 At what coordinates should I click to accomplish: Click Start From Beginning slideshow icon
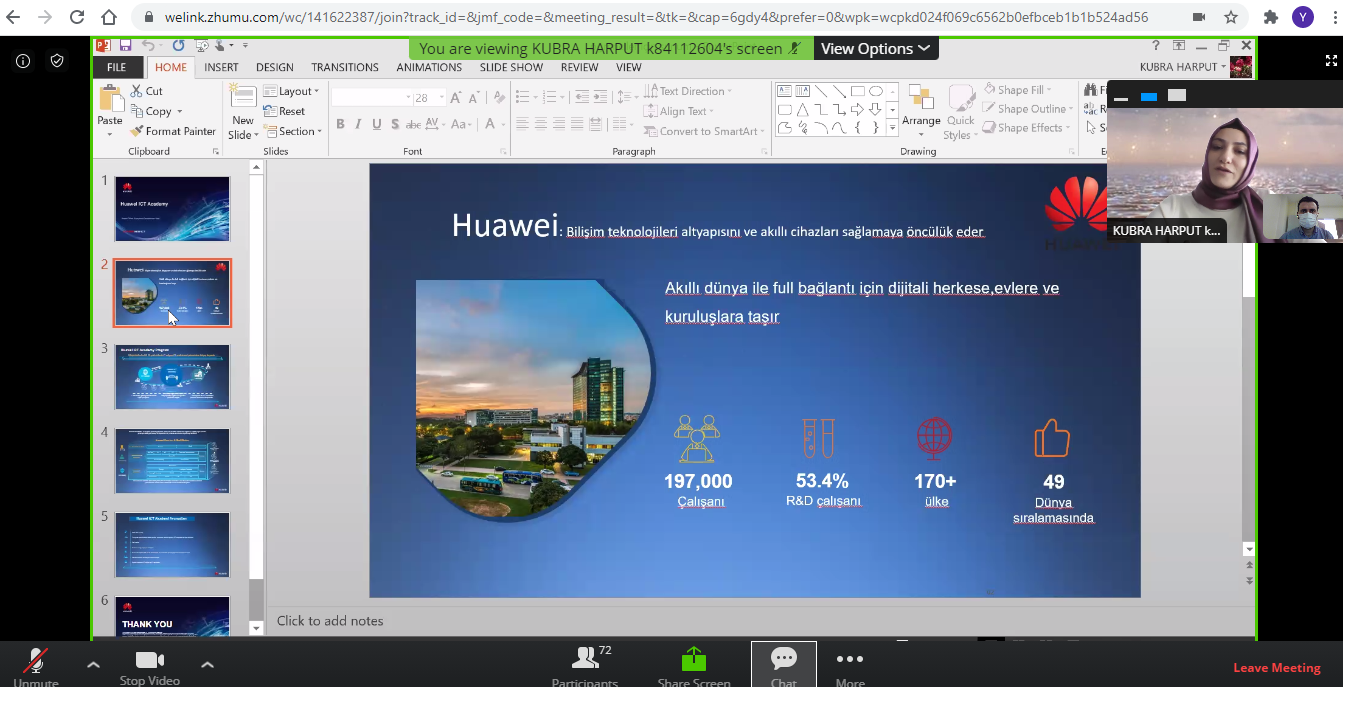[201, 46]
